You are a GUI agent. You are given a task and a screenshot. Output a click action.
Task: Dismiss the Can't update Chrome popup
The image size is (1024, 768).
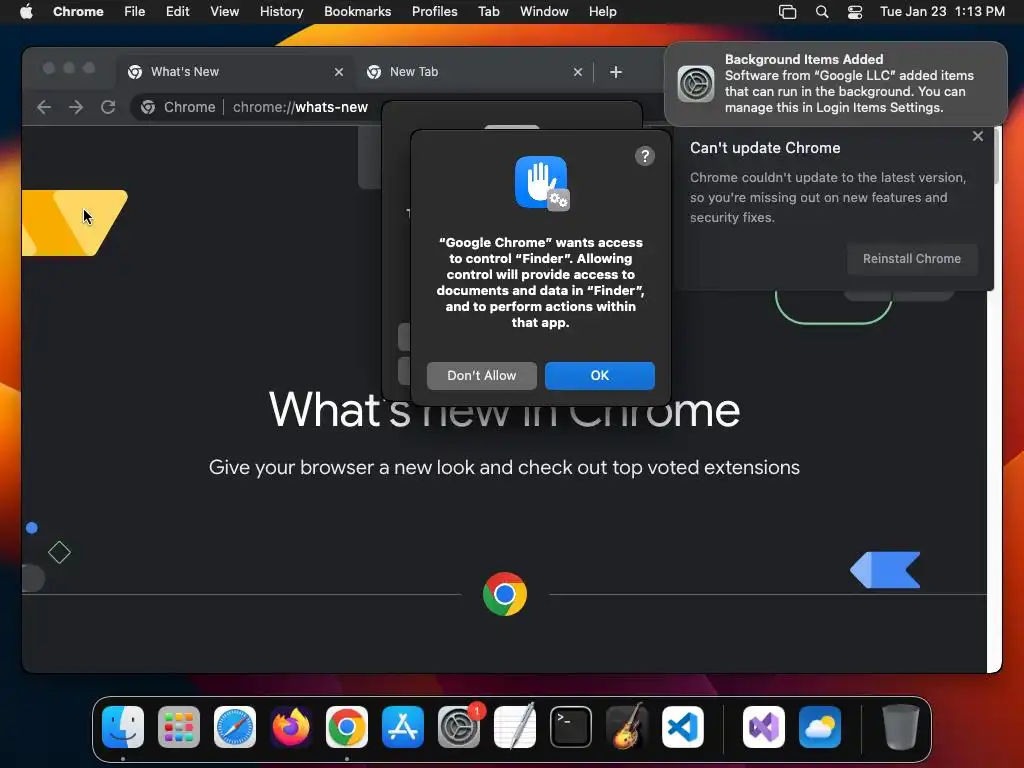click(978, 136)
